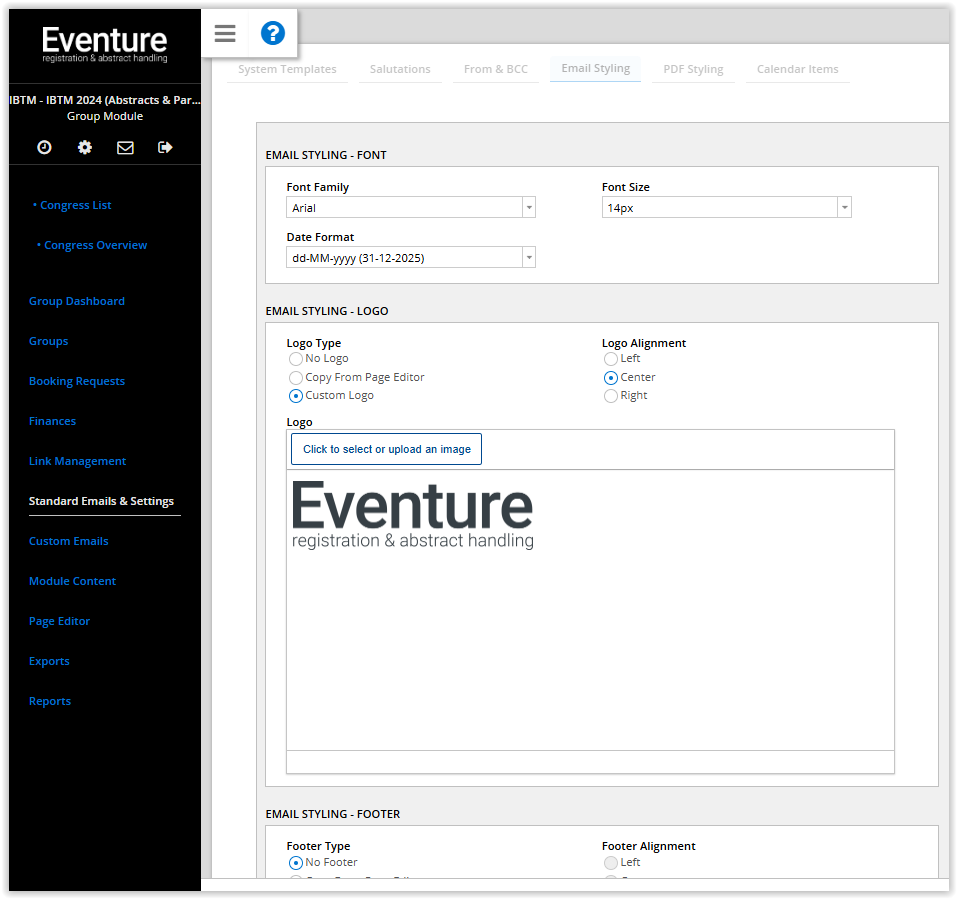Viewport: 957px width, 899px height.
Task: Set Logo Alignment to Left
Action: [610, 359]
